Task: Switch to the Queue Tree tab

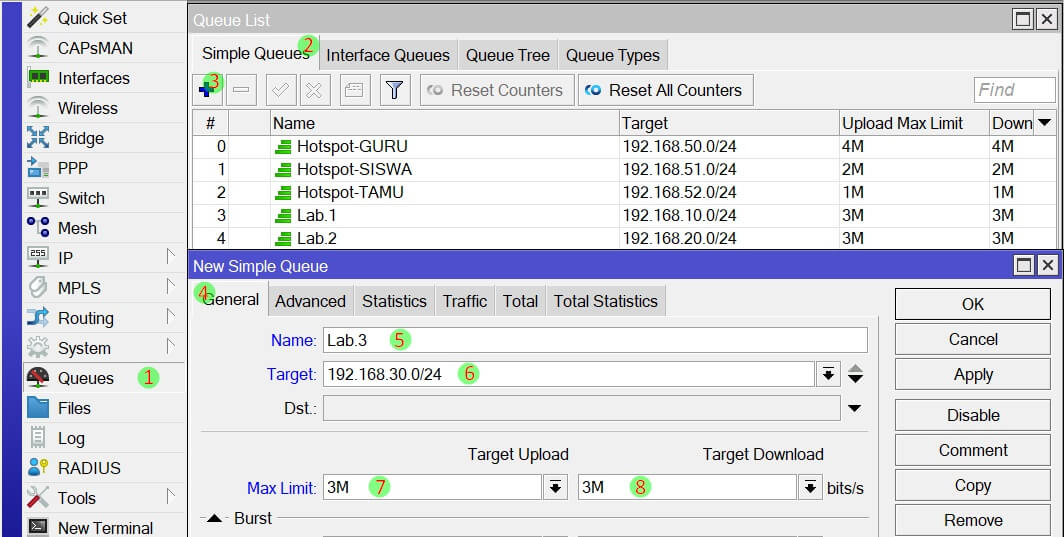Action: 507,55
